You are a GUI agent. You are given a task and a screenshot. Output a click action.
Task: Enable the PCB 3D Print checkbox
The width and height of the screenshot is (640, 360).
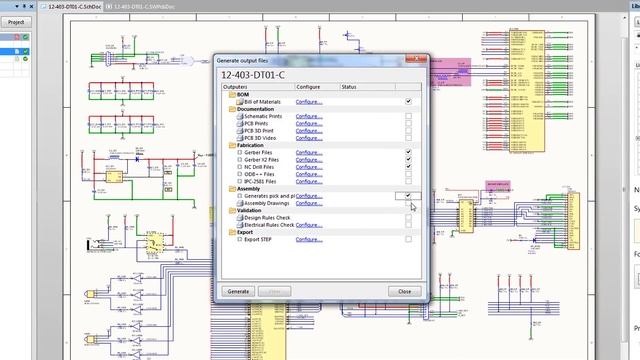point(408,131)
